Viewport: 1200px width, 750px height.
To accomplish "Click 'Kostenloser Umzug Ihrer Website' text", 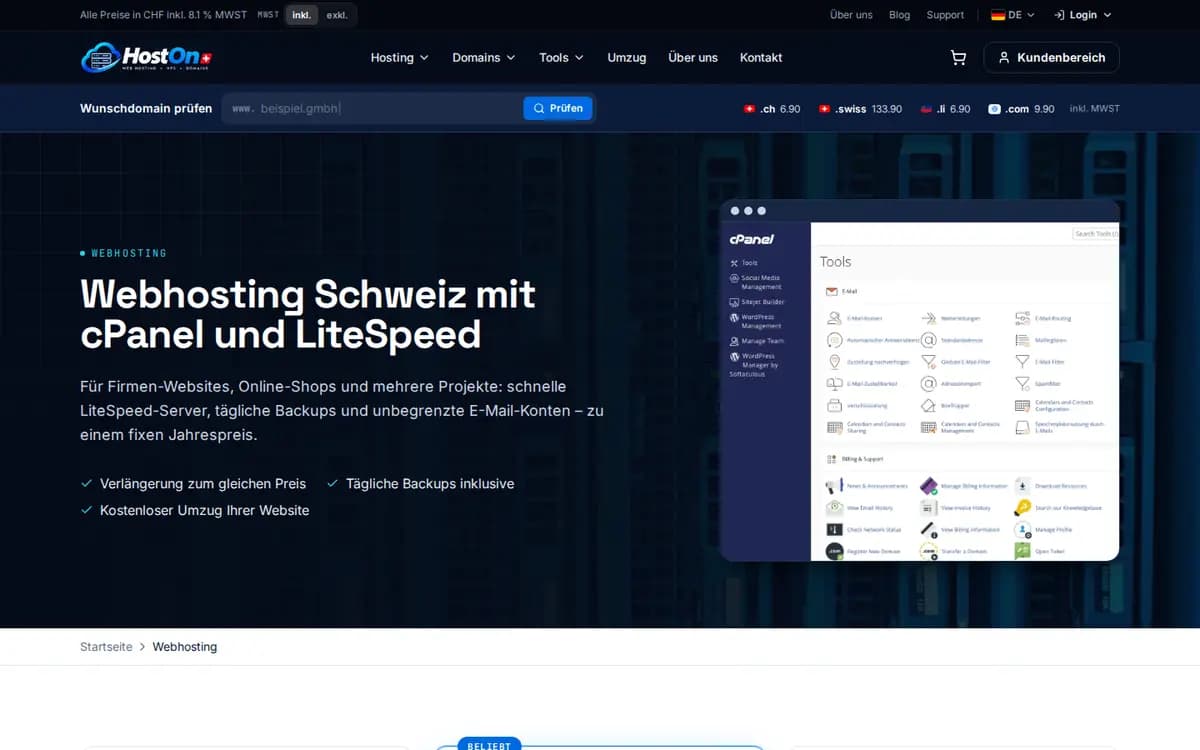I will pos(205,510).
